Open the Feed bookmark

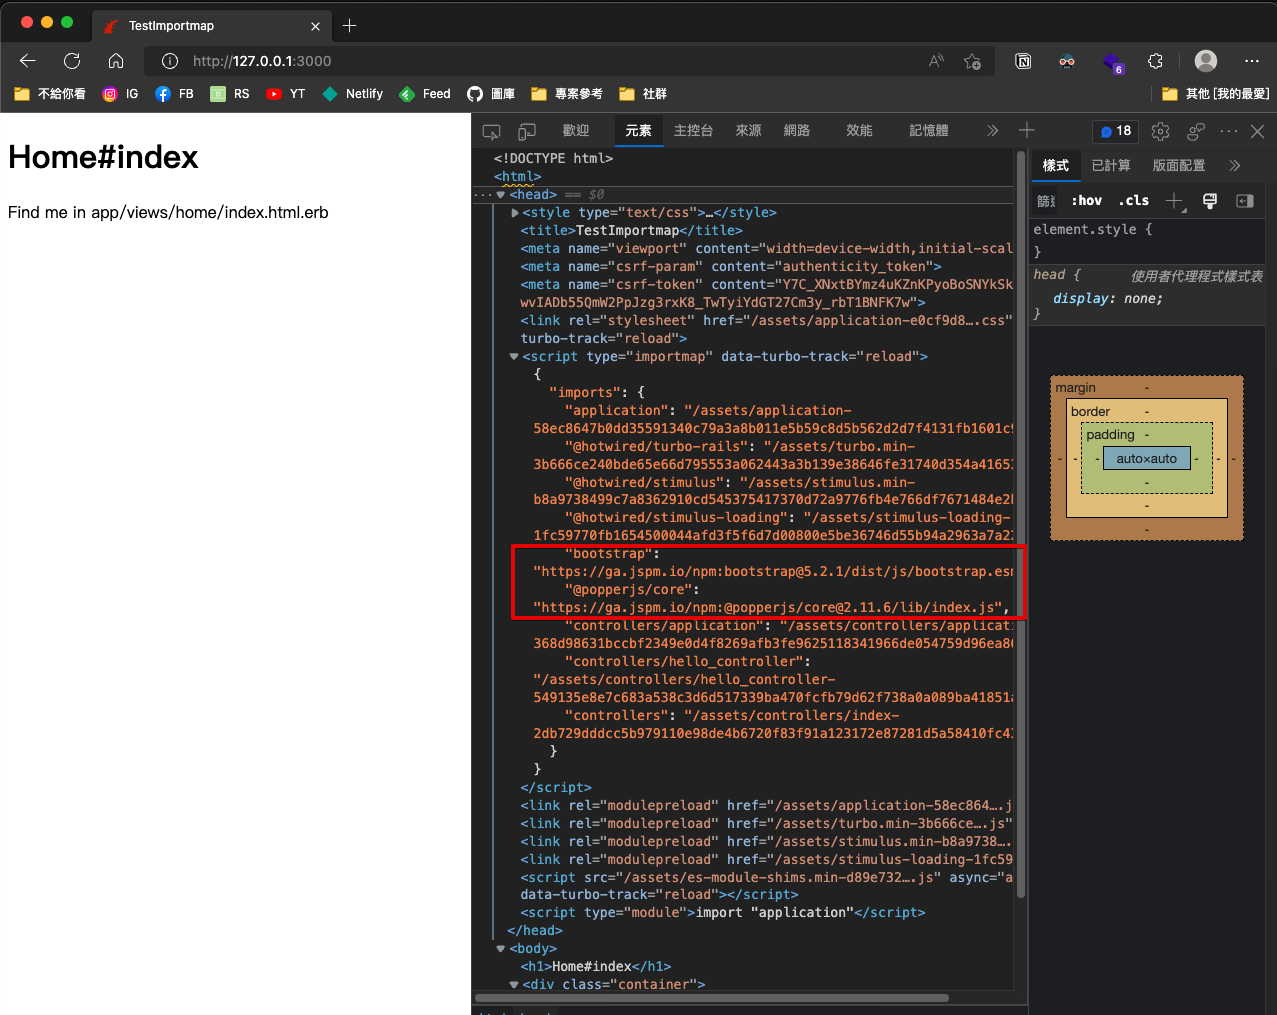pos(425,94)
